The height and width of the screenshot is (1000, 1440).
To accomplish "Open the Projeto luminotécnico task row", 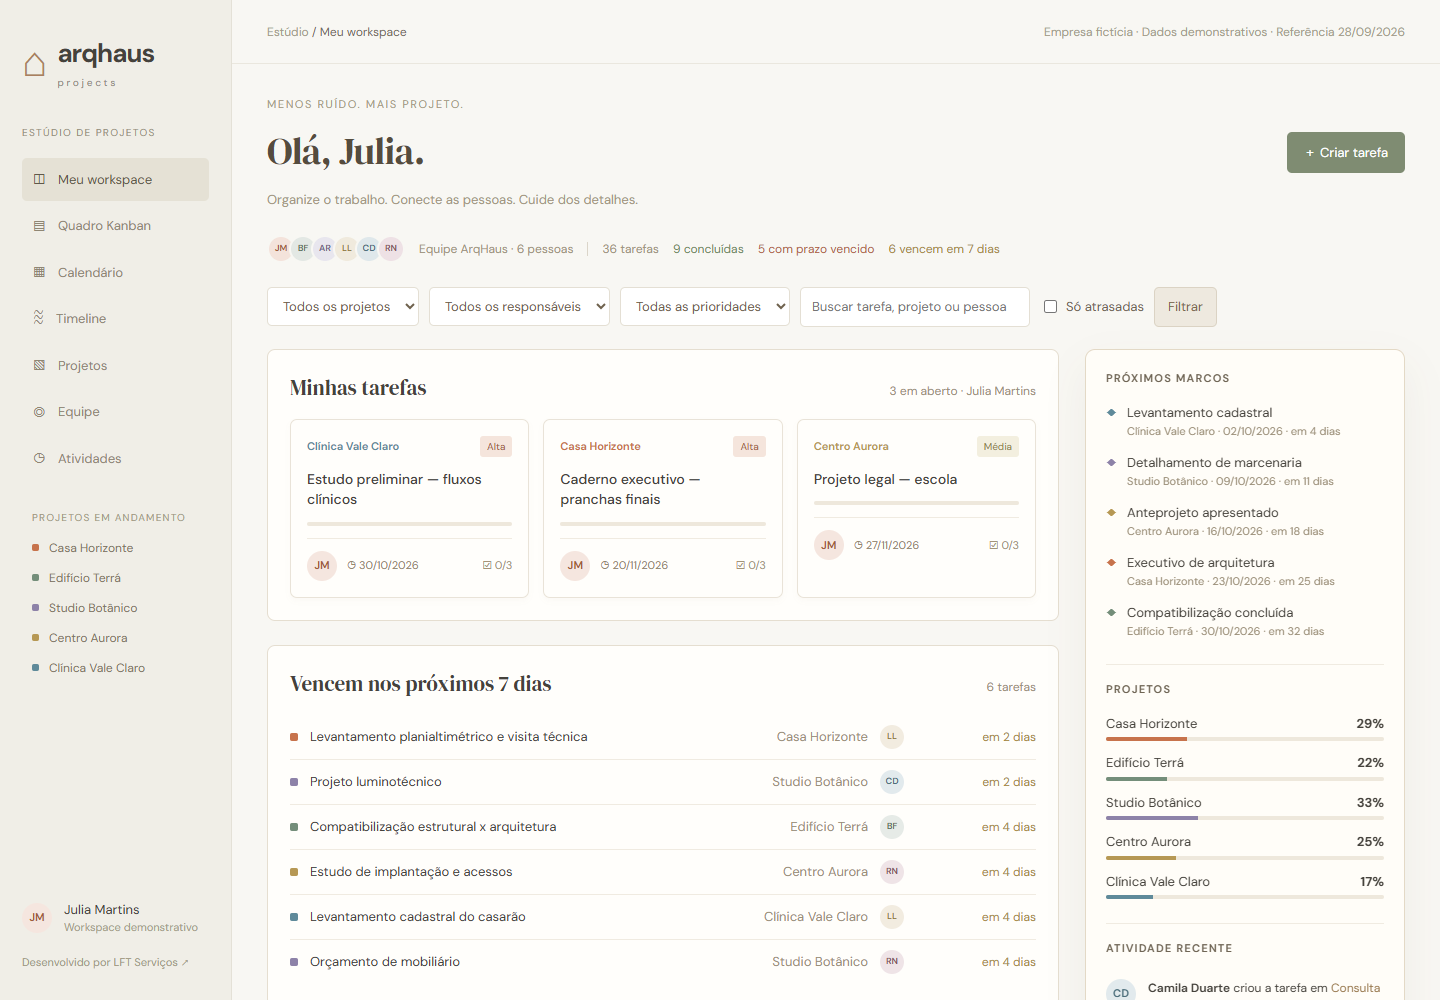I will click(x=663, y=782).
